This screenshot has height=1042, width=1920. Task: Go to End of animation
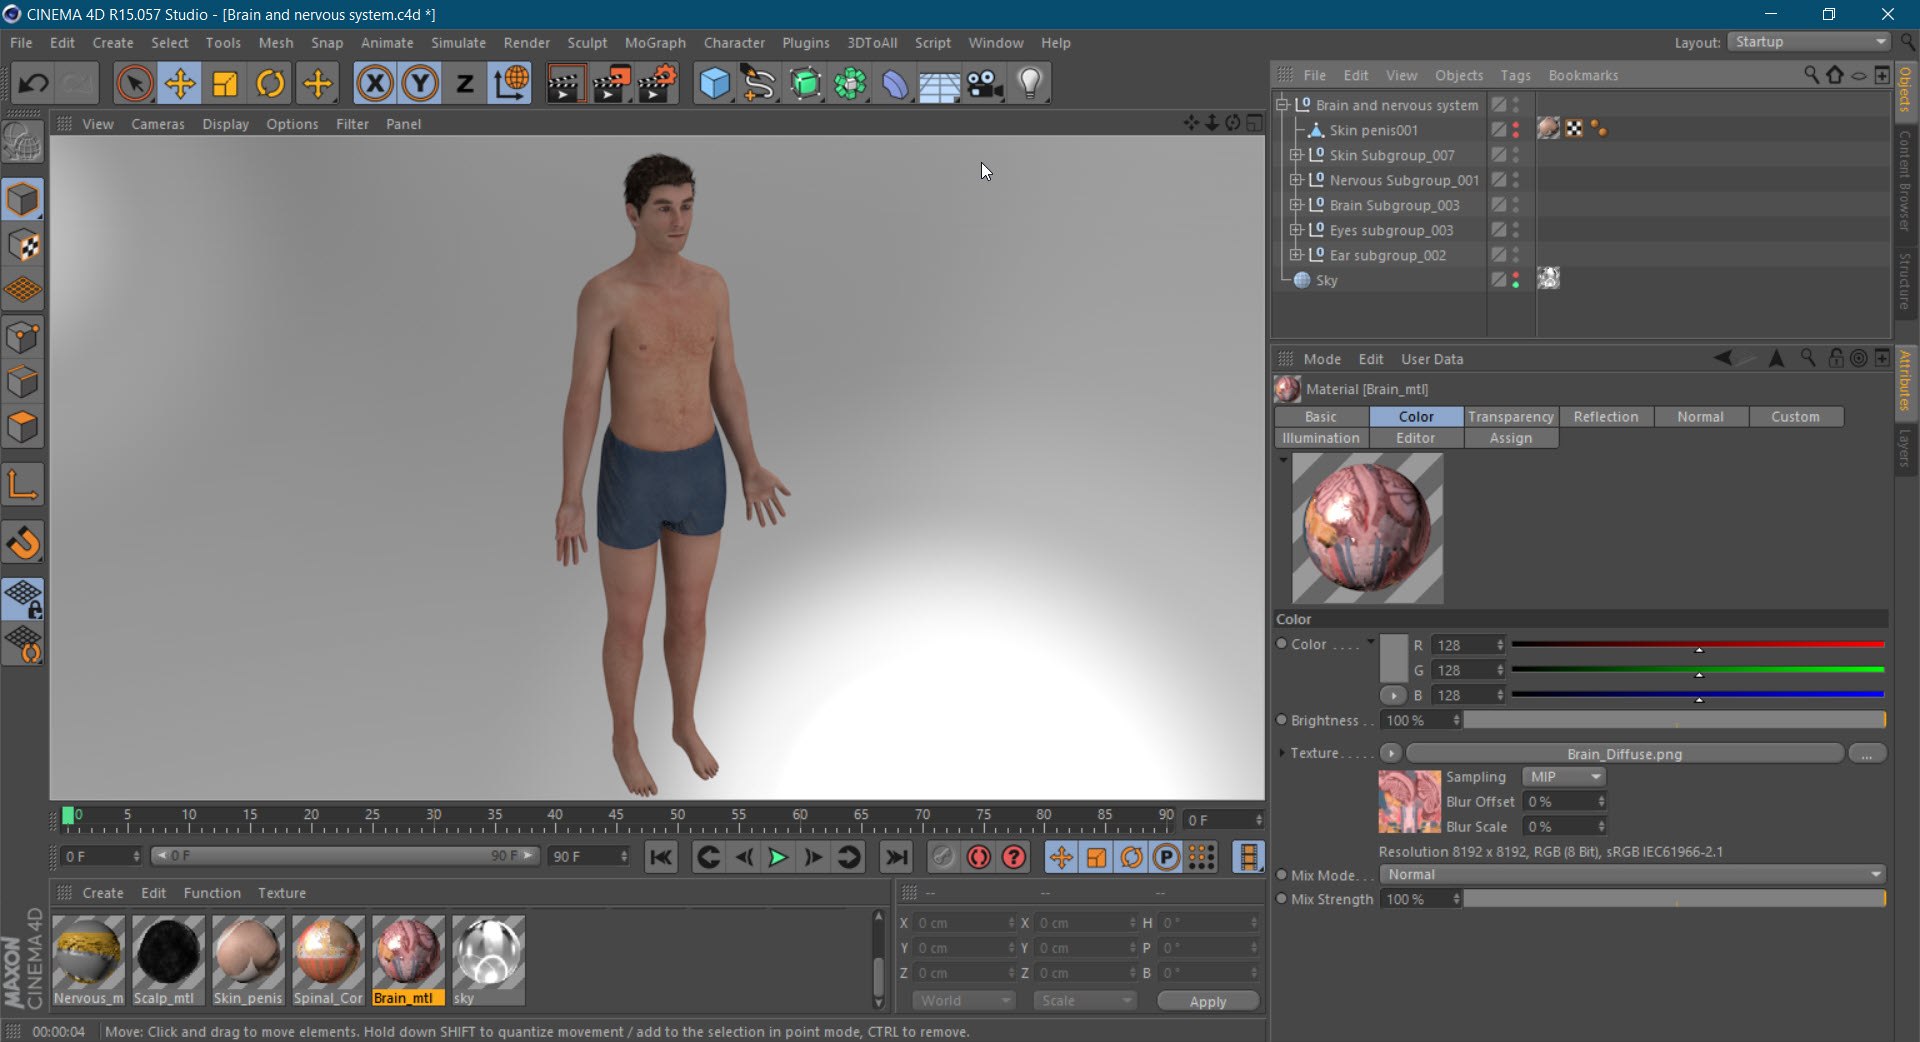(x=897, y=857)
